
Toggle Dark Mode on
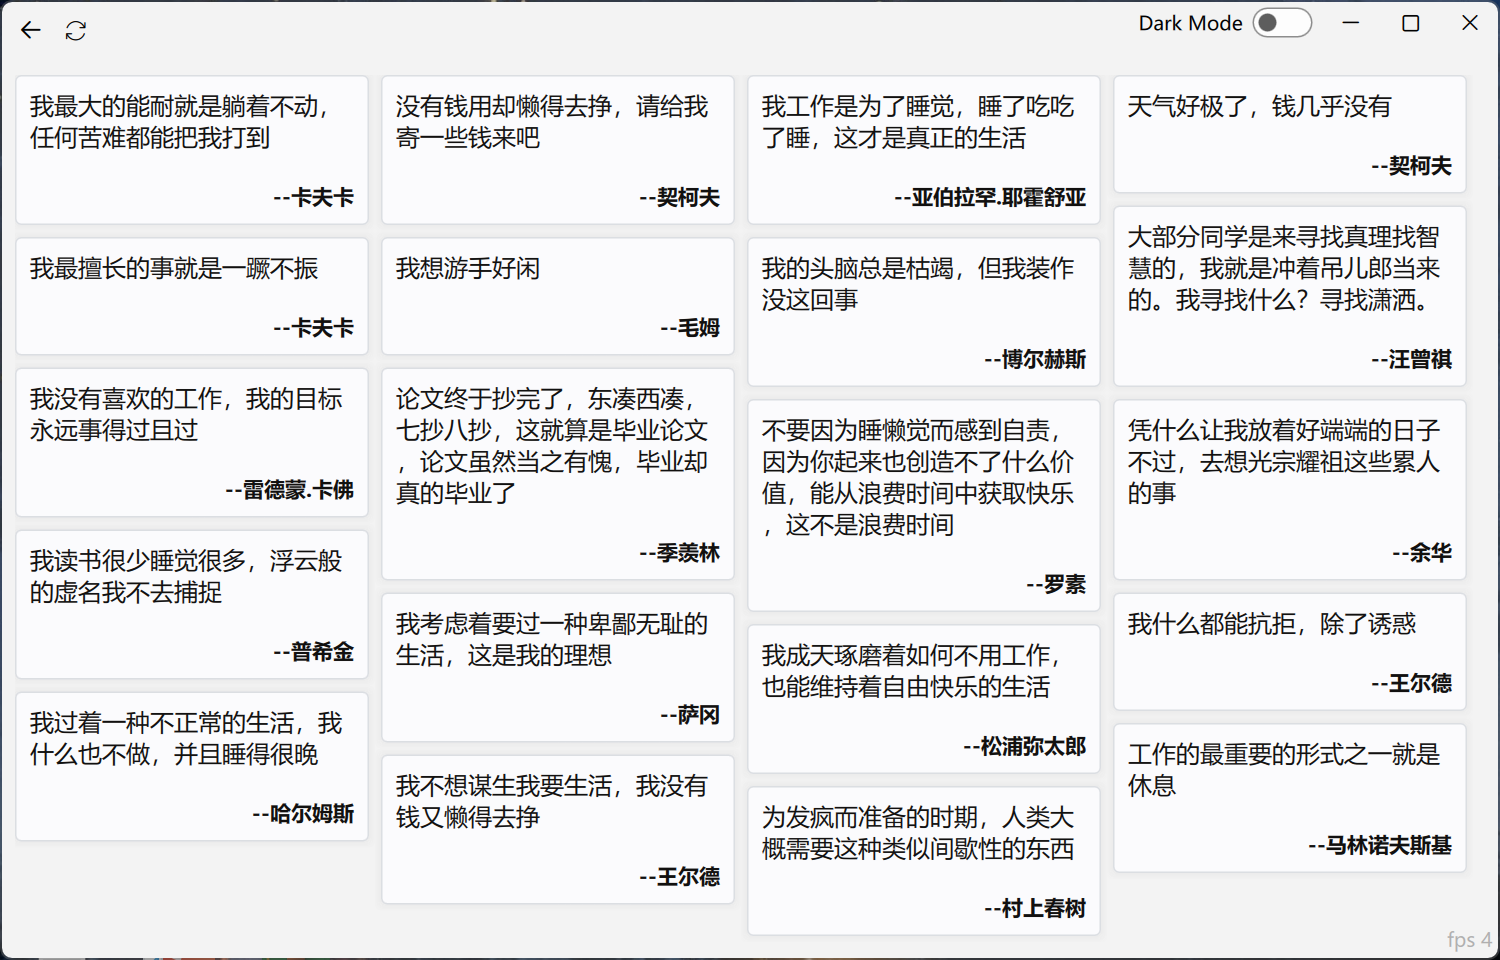tap(1282, 22)
